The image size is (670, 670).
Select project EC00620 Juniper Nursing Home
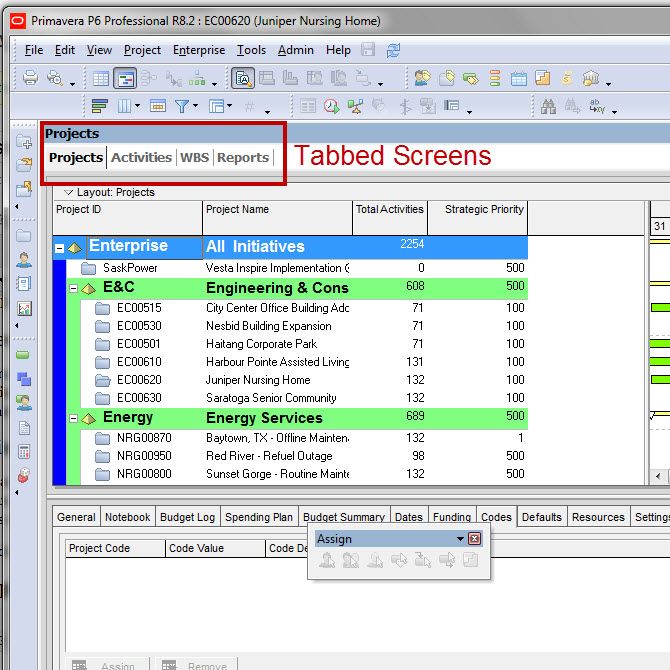pos(291,380)
